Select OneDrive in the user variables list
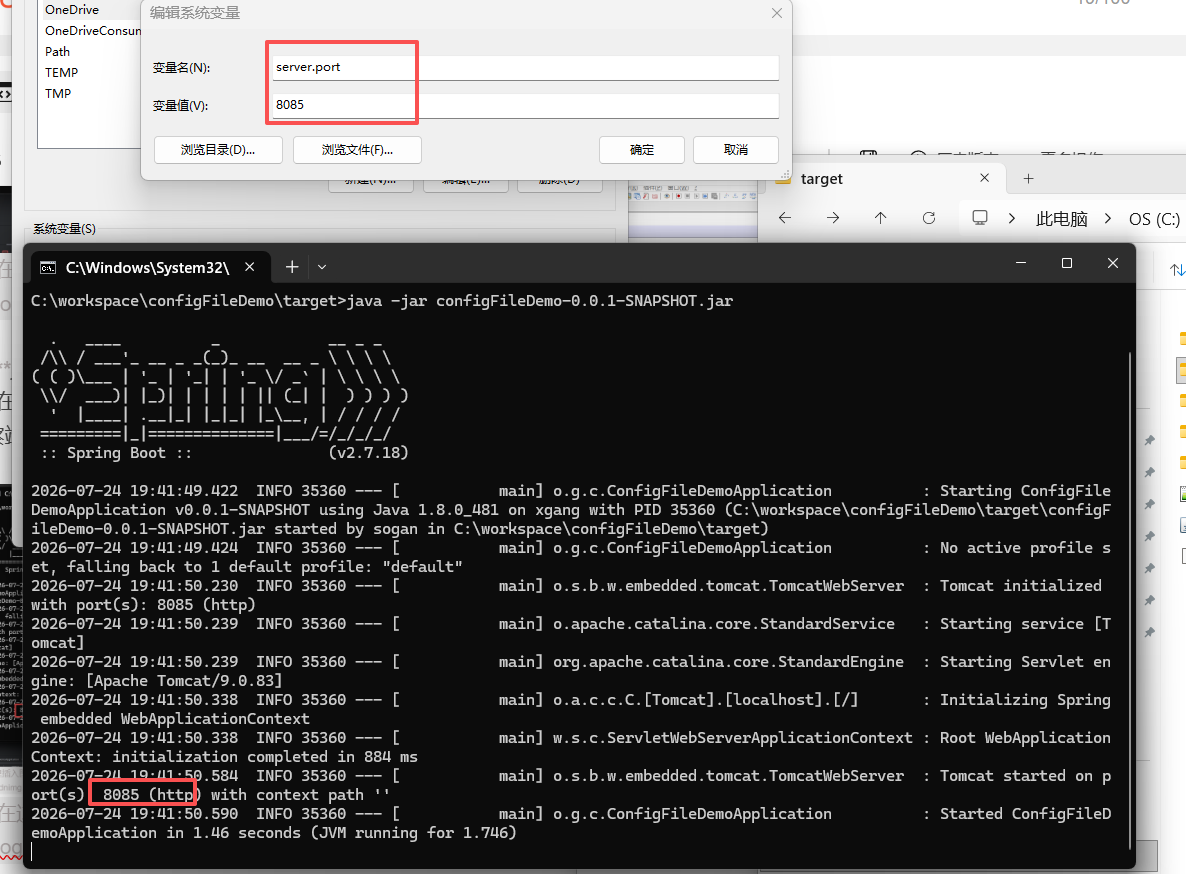Screen dimensions: 1186x874 (x=72, y=10)
